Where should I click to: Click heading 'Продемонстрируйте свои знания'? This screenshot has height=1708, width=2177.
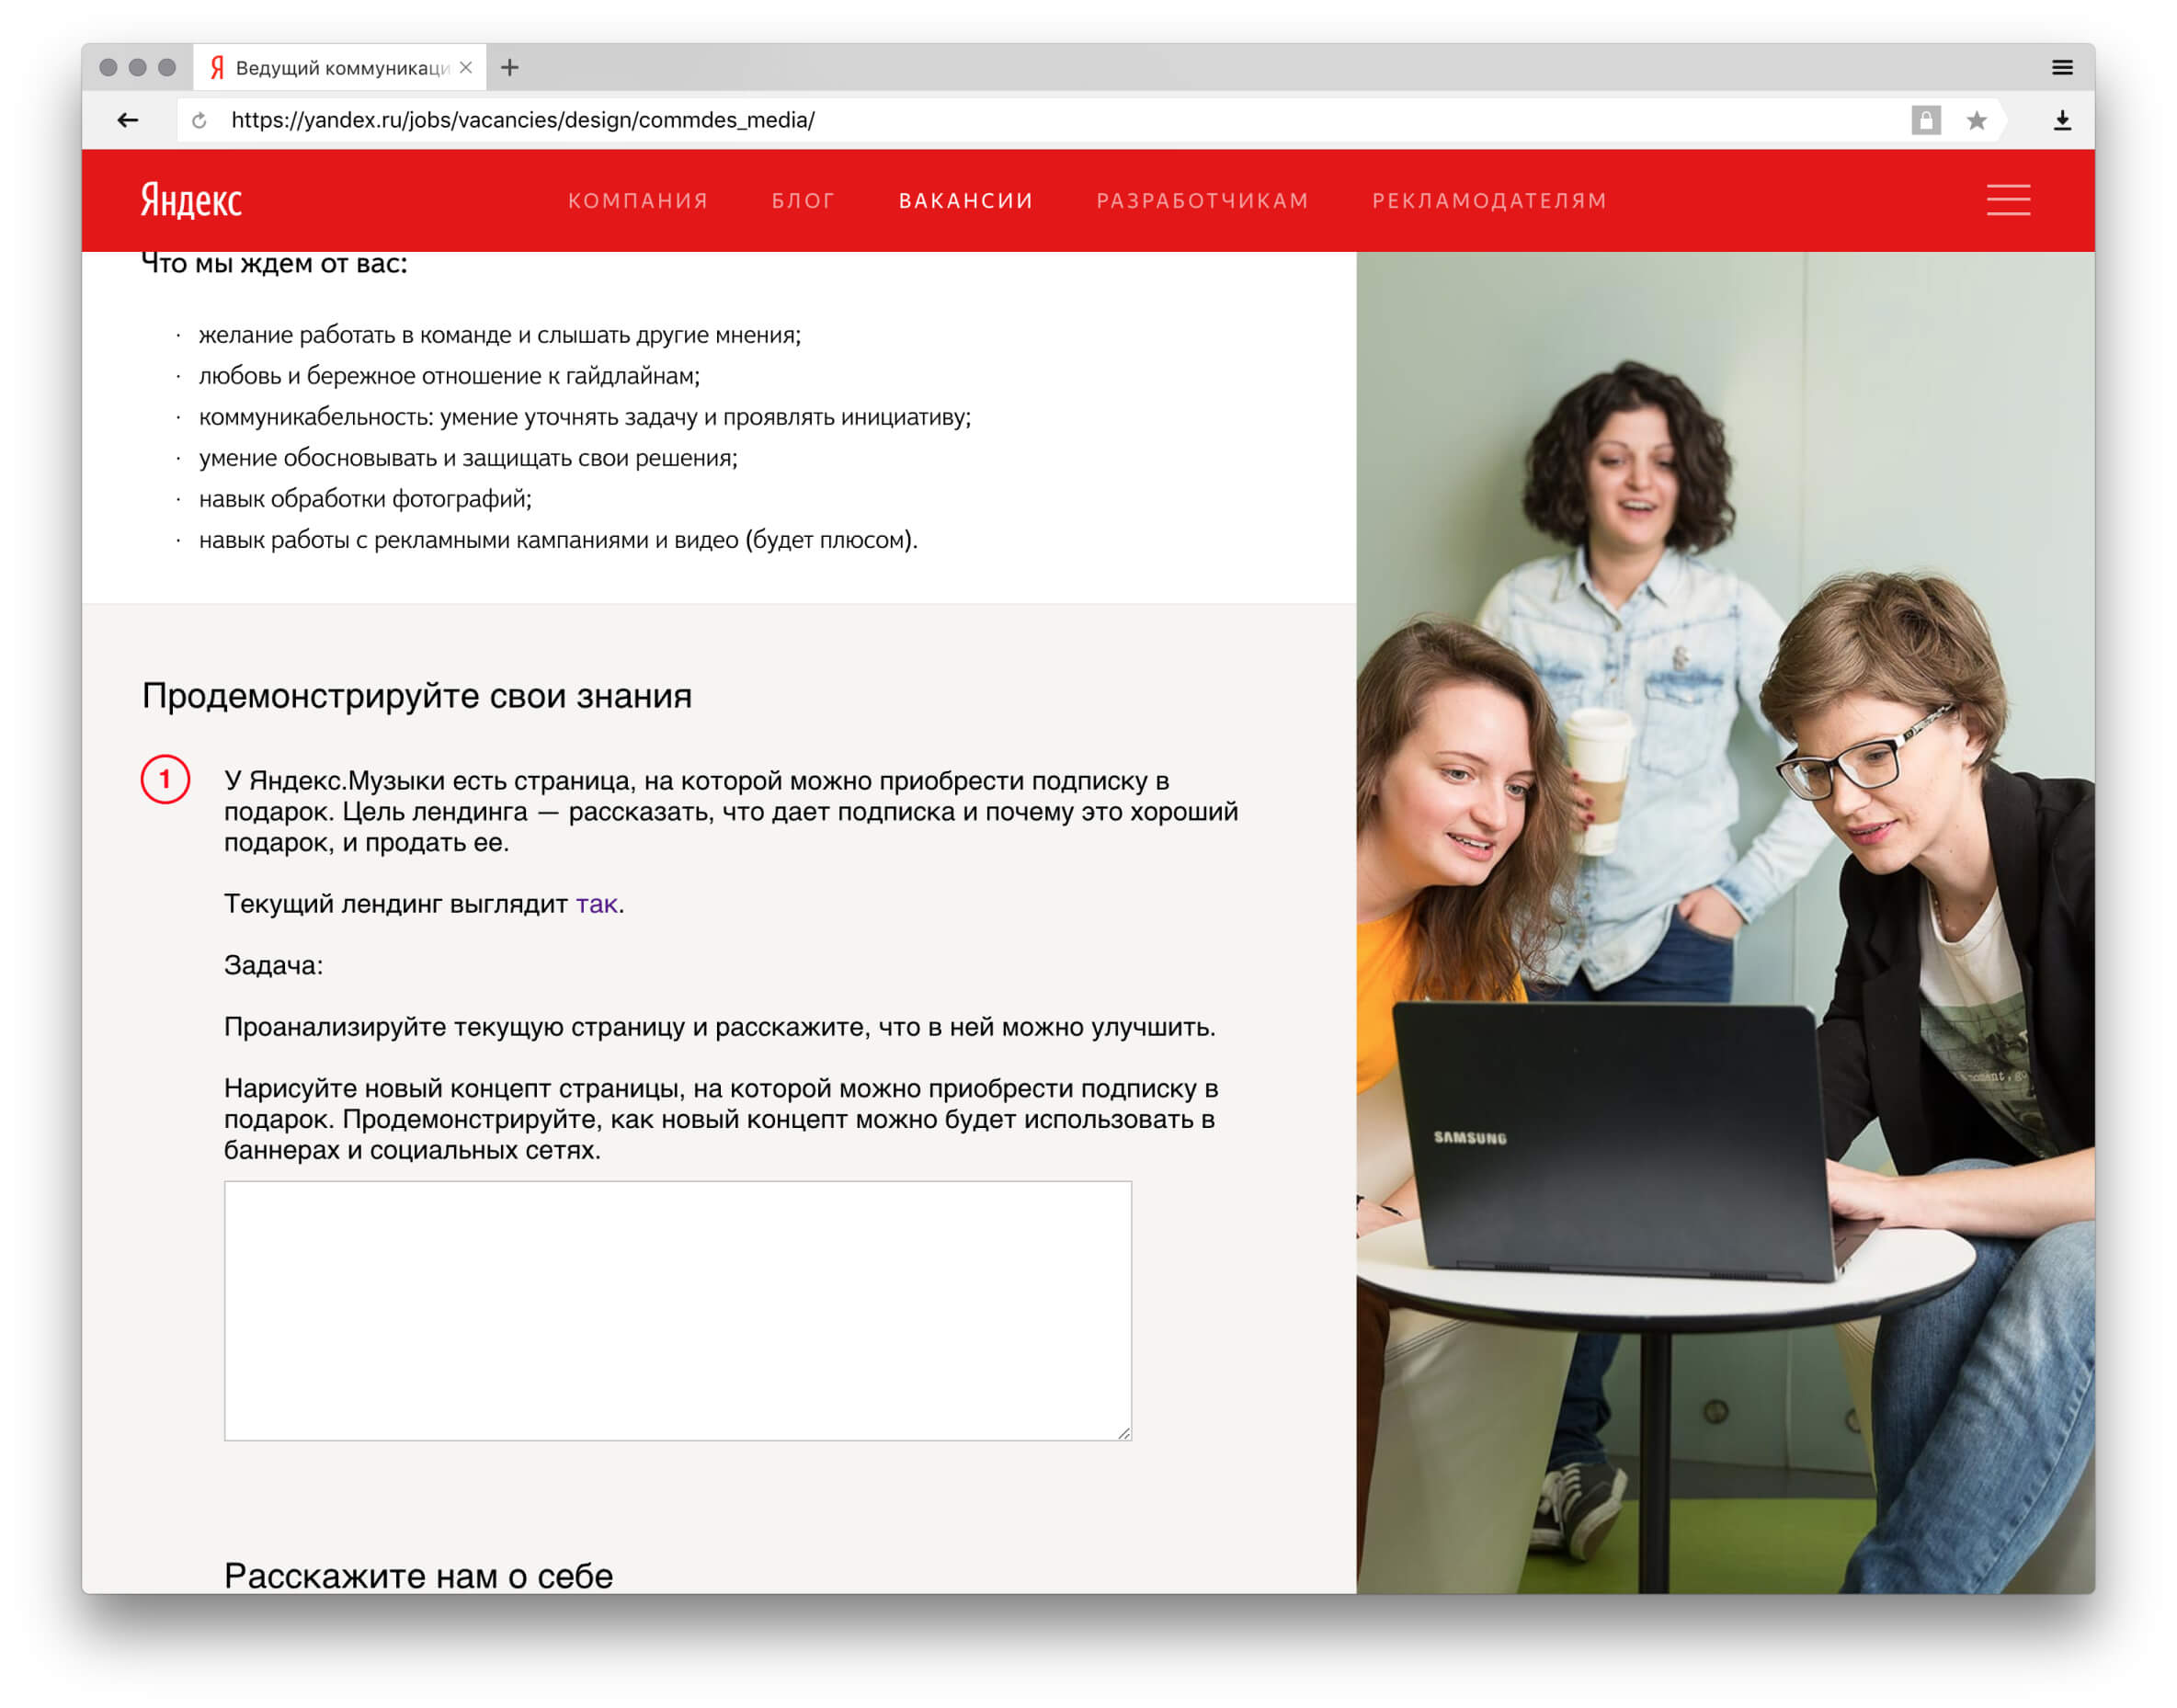pos(417,695)
